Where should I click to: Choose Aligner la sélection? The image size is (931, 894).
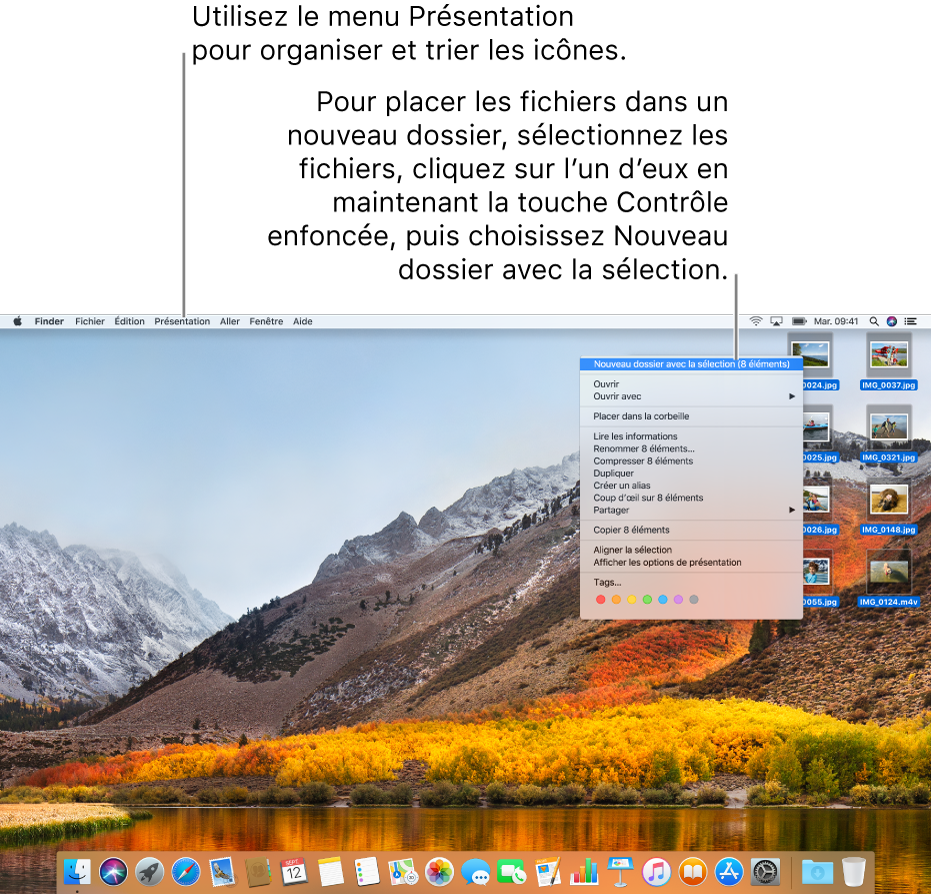[691, 550]
